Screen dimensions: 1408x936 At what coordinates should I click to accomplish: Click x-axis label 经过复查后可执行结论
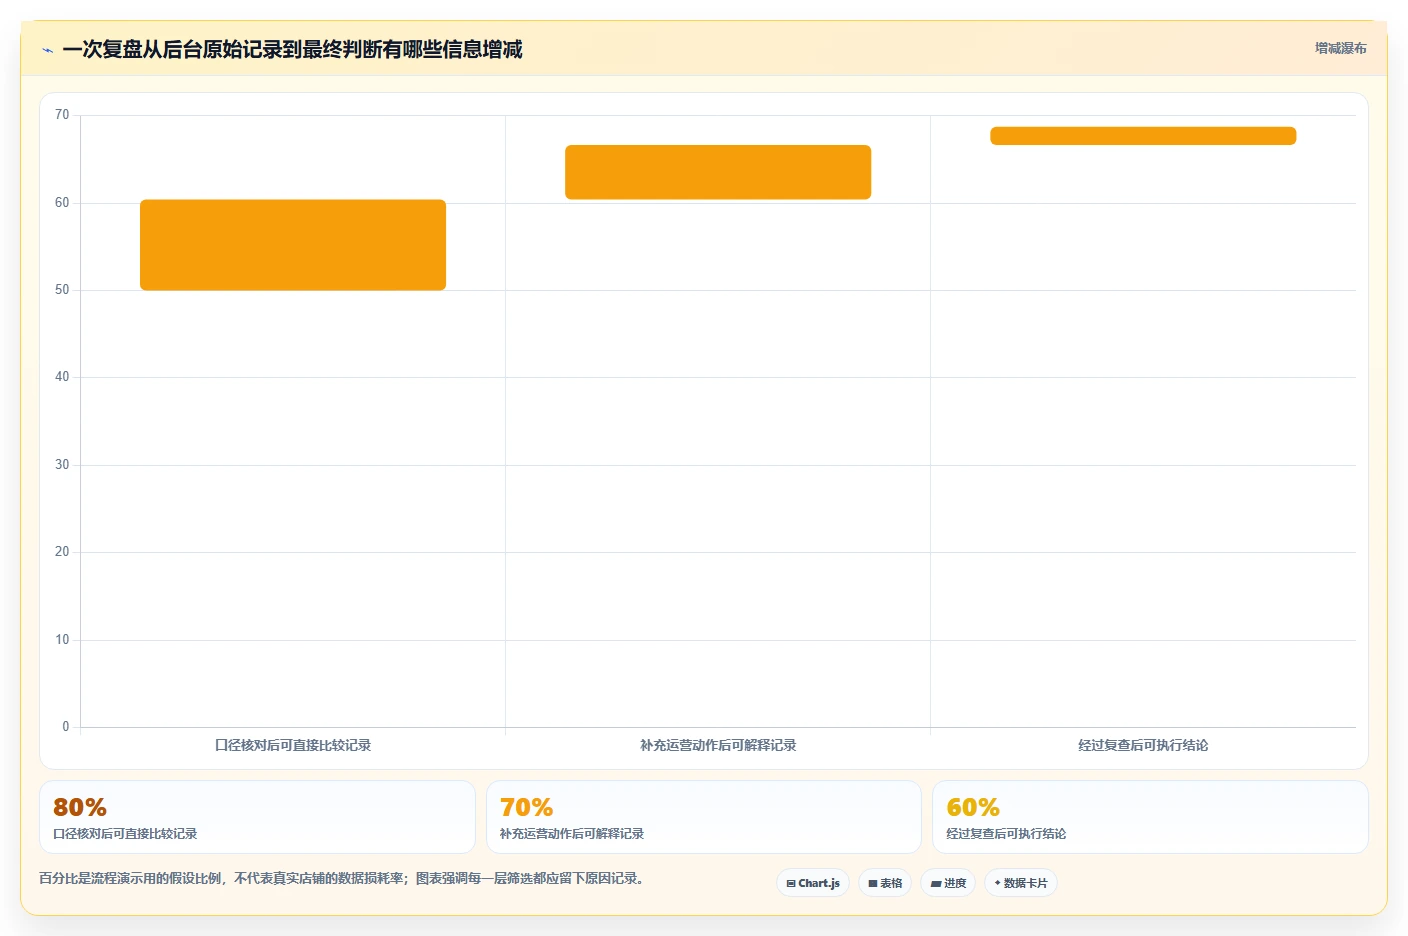pos(1143,745)
